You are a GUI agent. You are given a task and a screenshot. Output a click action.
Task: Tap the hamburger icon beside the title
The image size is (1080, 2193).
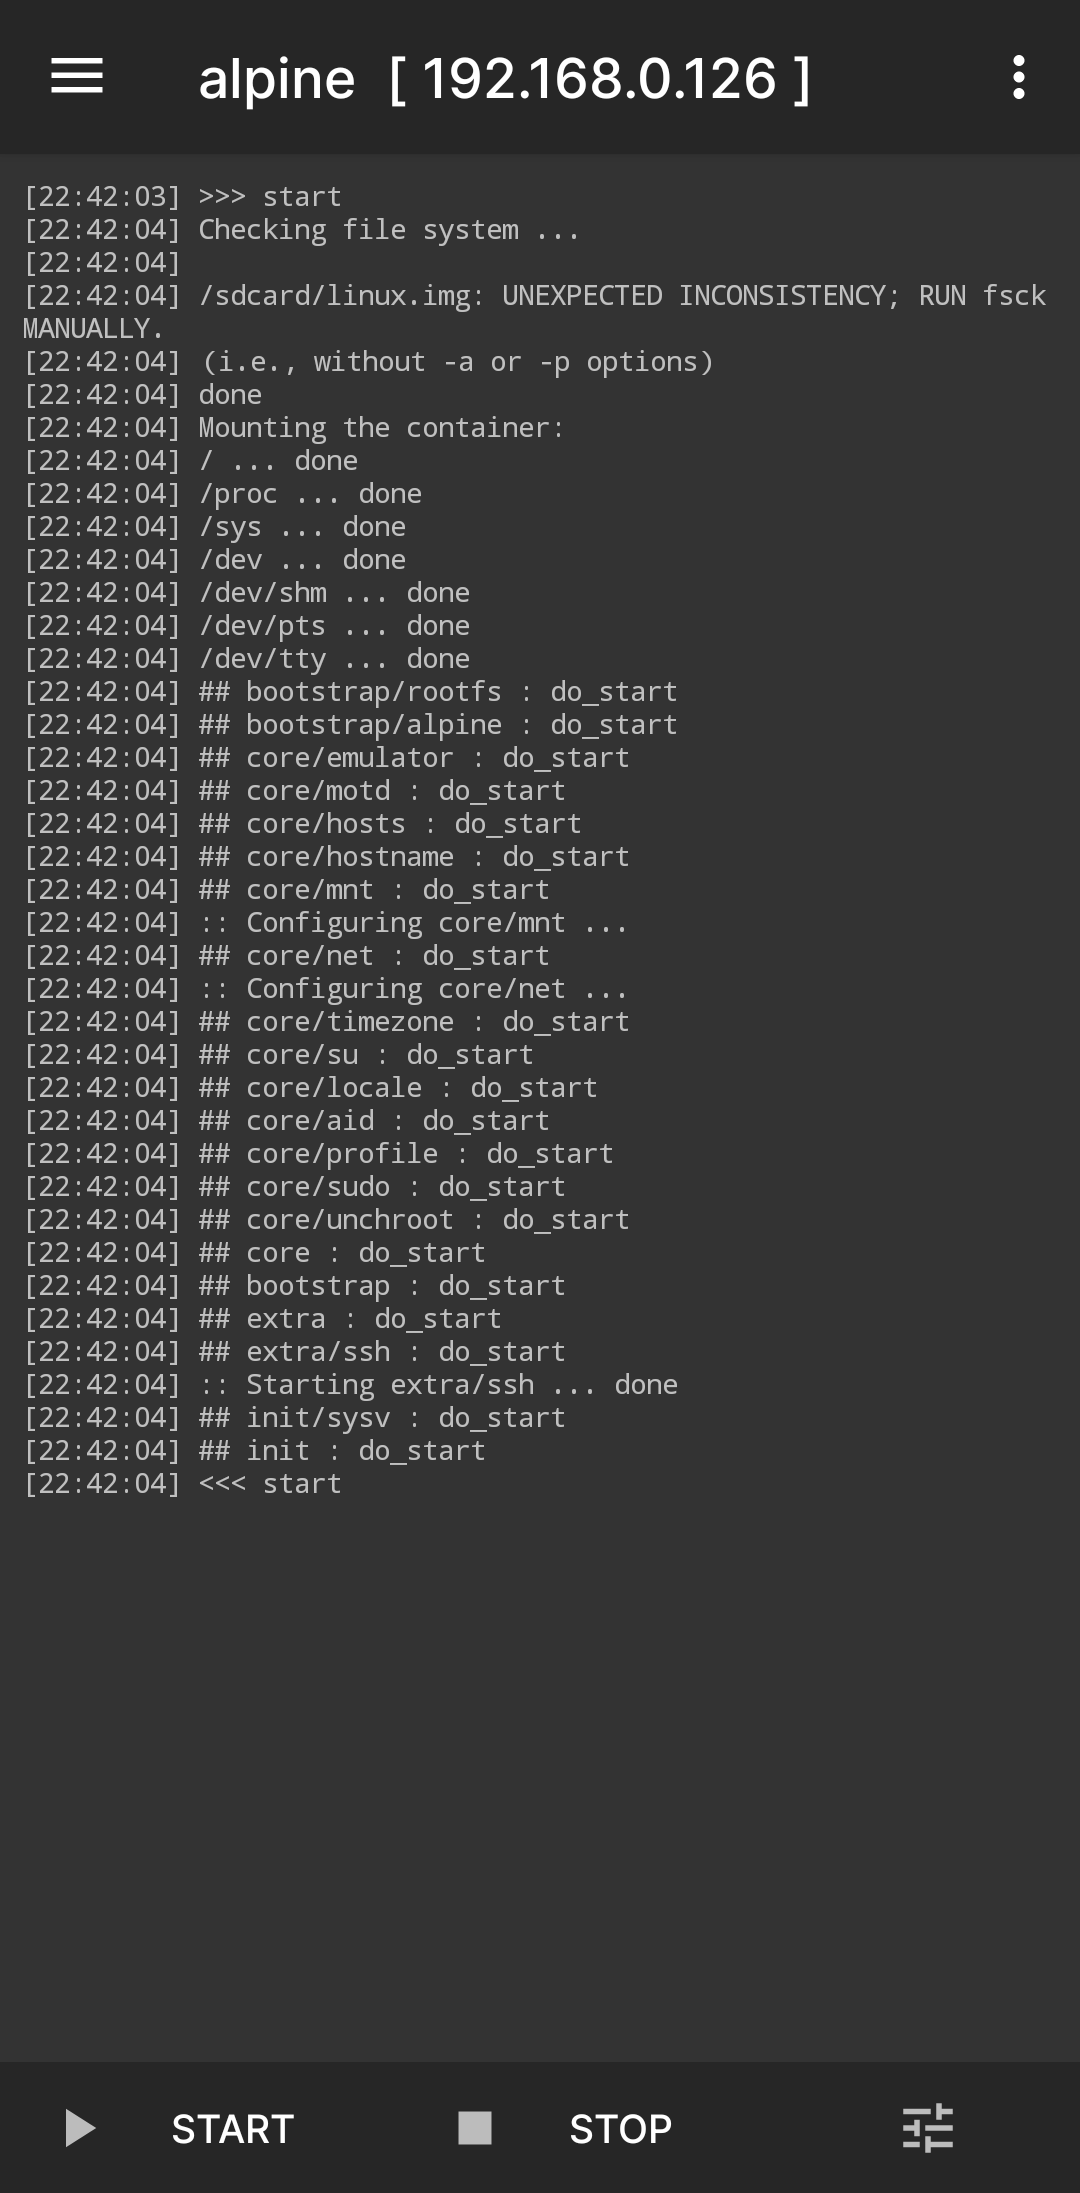[76, 77]
